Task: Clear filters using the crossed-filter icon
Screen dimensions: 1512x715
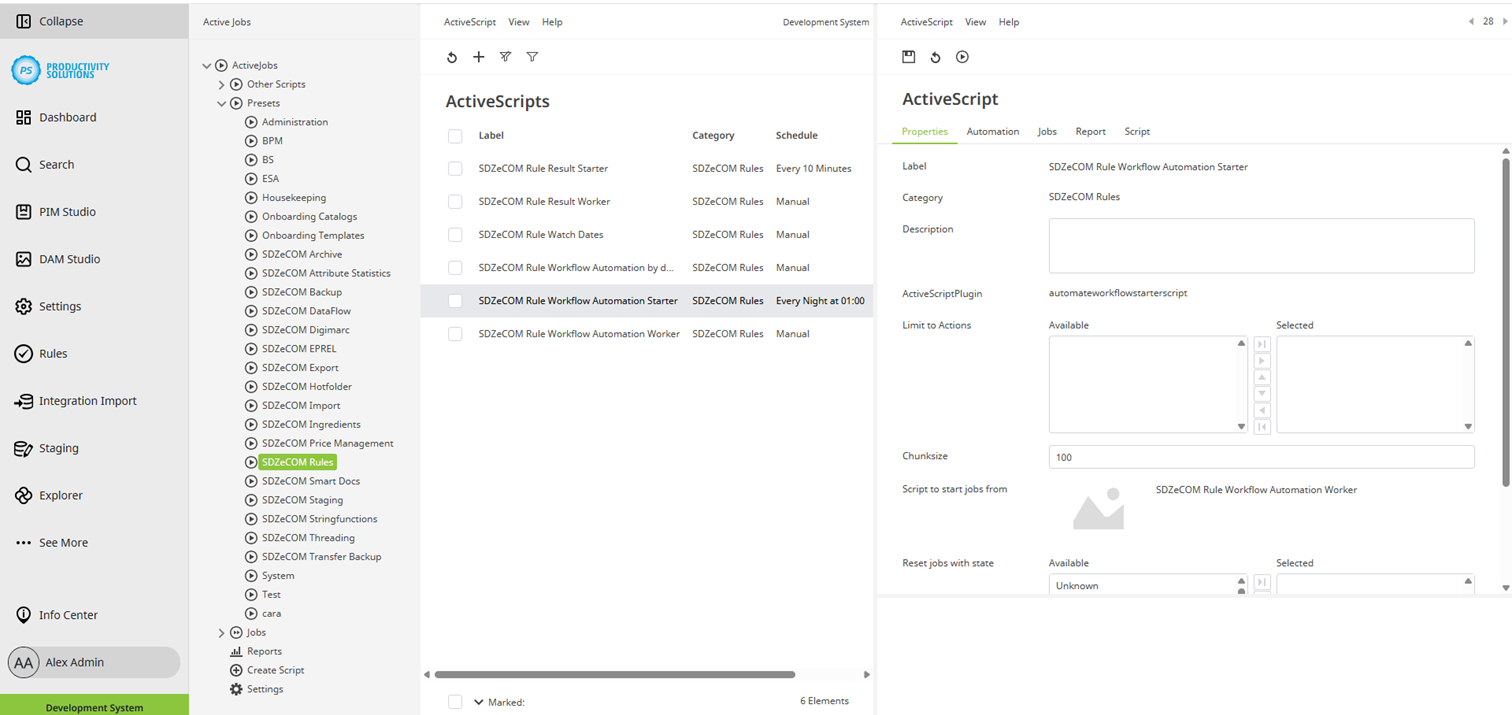Action: [x=505, y=57]
